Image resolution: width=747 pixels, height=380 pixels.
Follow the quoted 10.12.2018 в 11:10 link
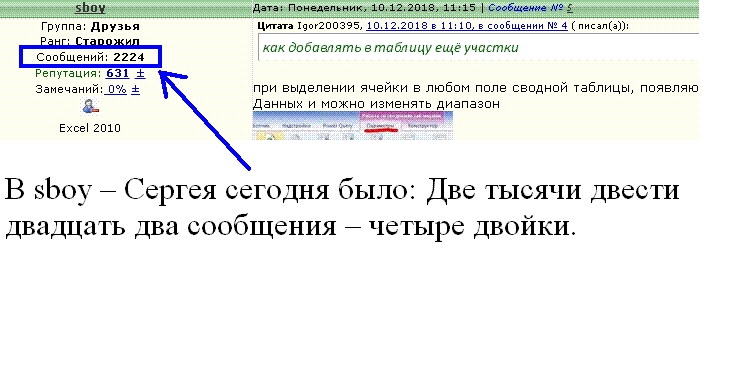tap(466, 26)
